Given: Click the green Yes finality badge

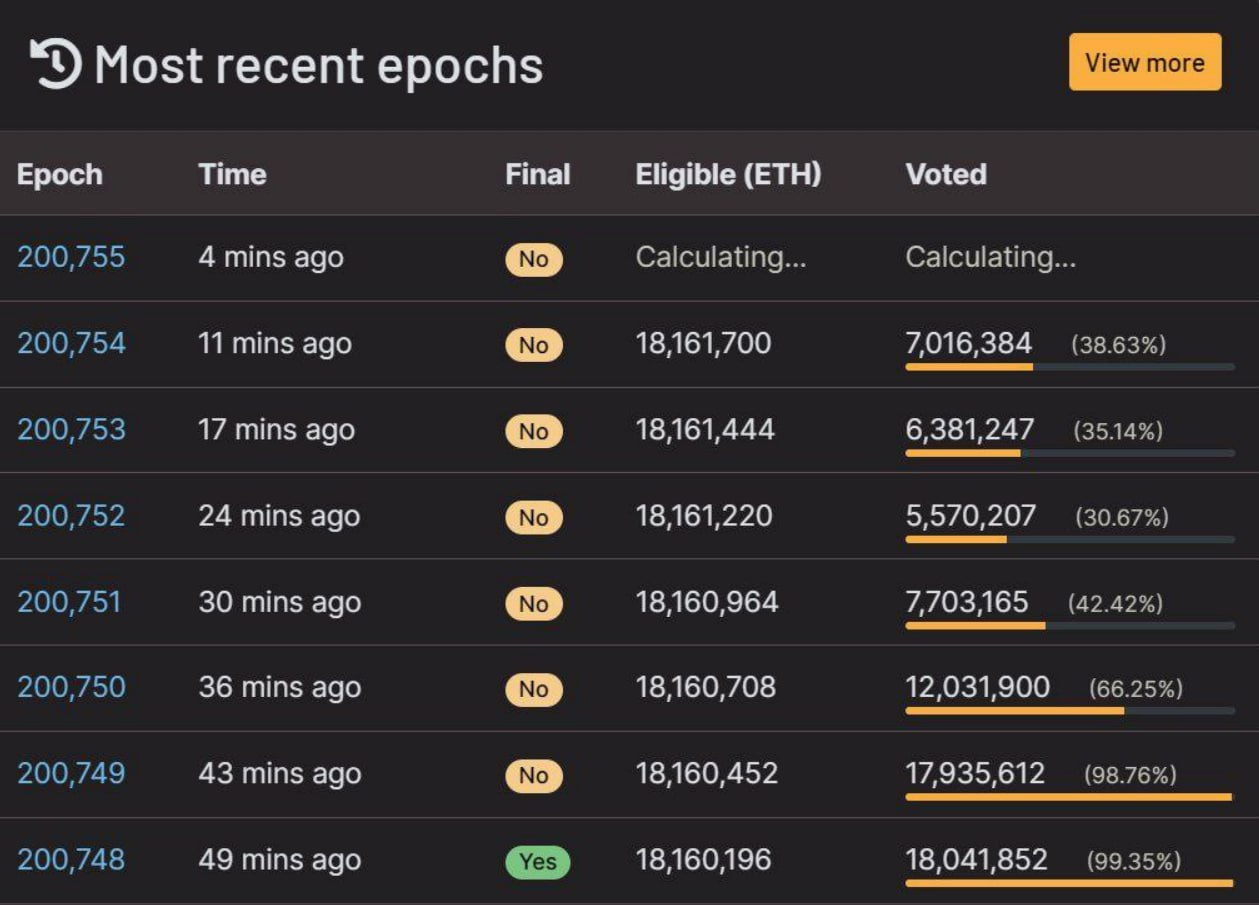Looking at the screenshot, I should [538, 861].
